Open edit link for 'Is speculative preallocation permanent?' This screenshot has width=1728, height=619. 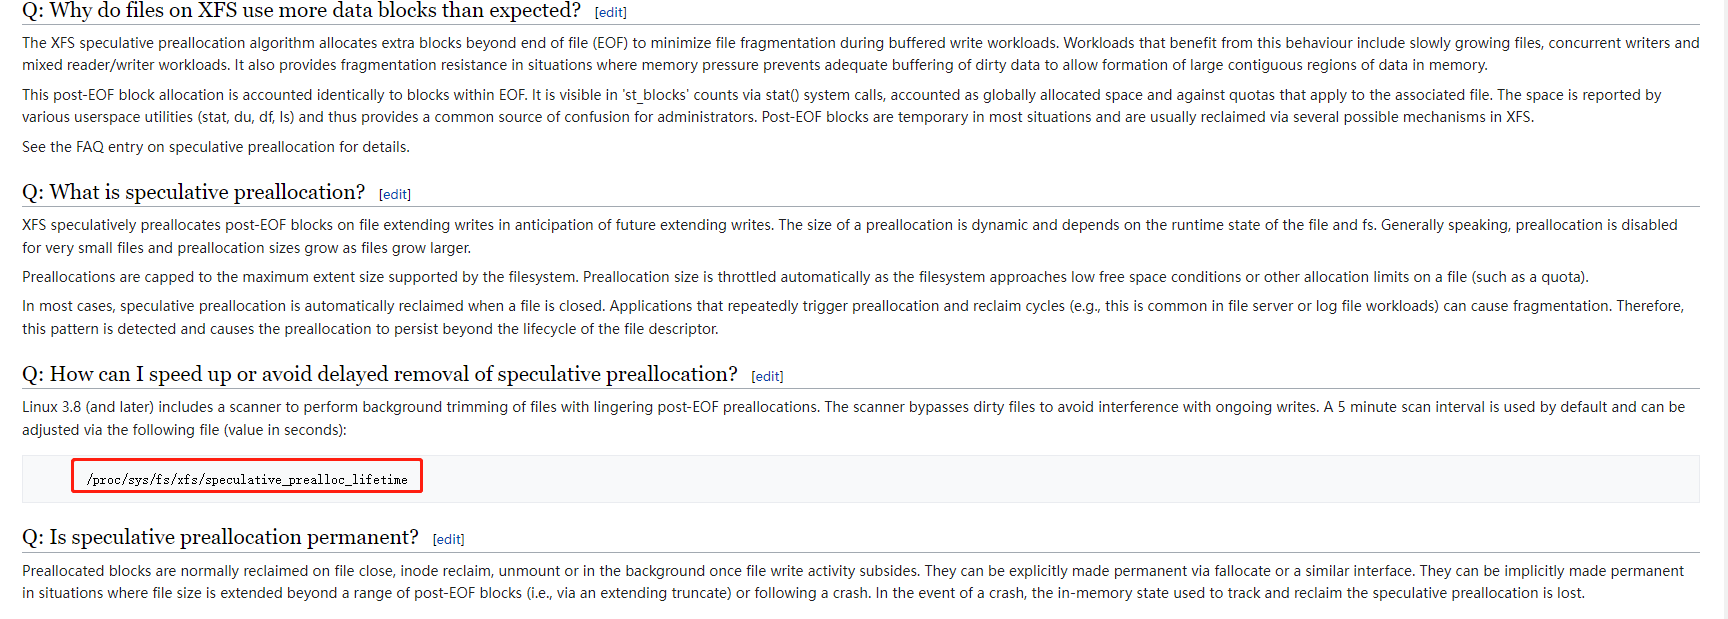coord(448,539)
